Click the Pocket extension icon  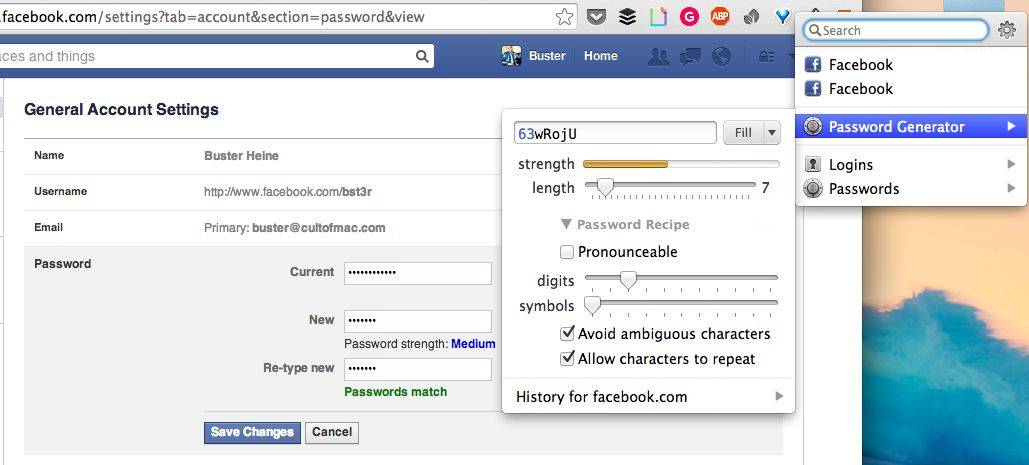[597, 16]
